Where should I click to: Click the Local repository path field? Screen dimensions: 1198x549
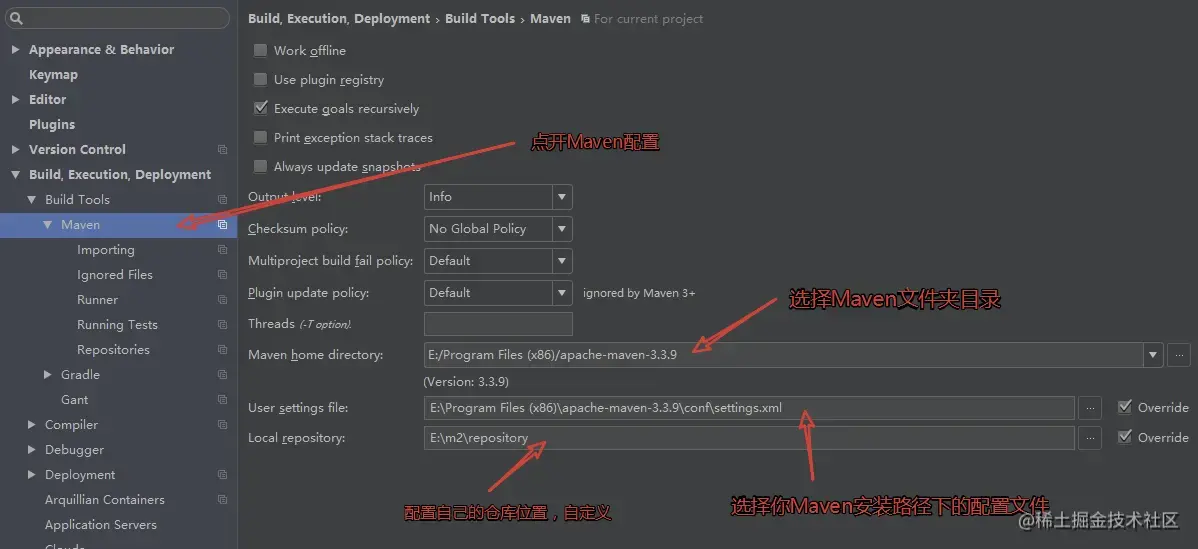(x=750, y=438)
